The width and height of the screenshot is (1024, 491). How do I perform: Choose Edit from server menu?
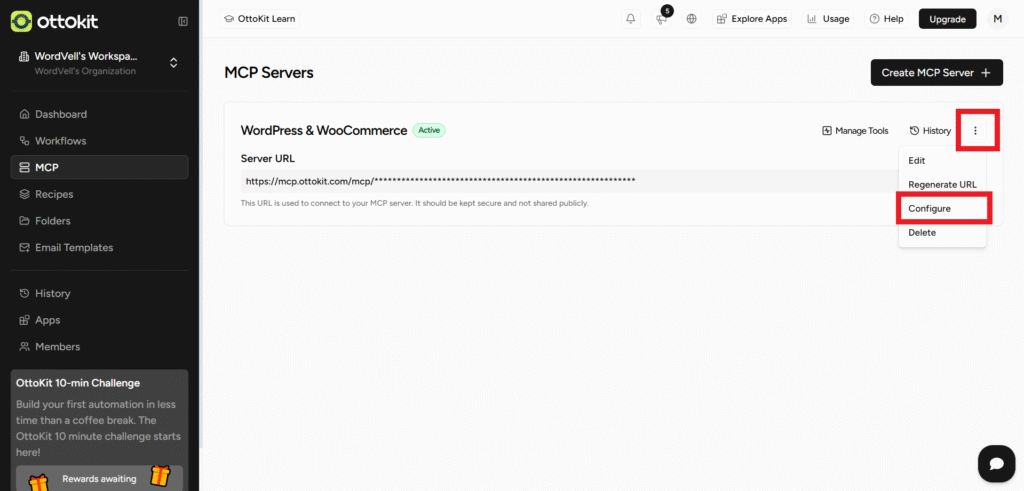tap(942, 161)
